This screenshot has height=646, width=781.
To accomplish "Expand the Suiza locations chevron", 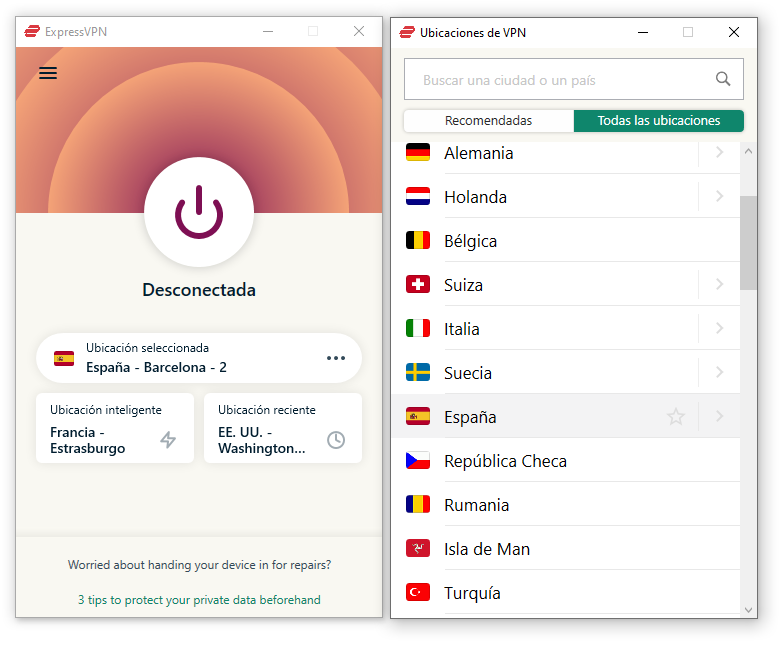I will pyautogui.click(x=719, y=284).
